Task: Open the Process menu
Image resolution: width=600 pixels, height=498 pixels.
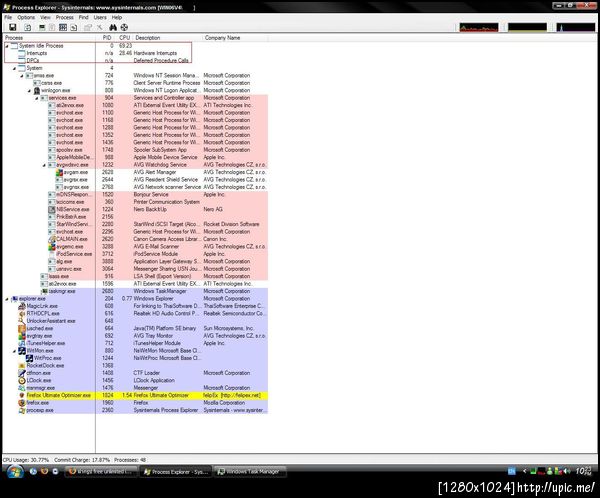Action: 65,18
